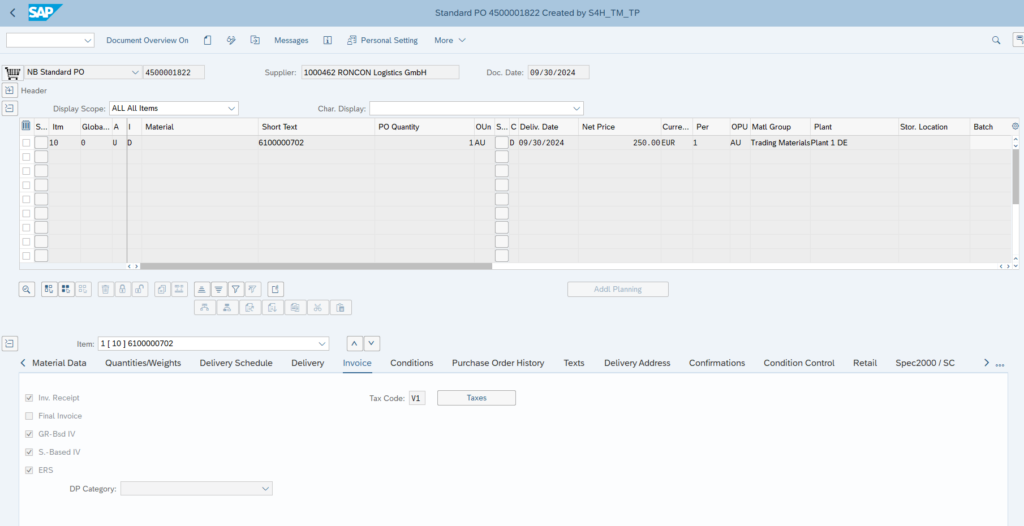
Task: Open the Delivery Schedule tab
Action: (x=236, y=363)
